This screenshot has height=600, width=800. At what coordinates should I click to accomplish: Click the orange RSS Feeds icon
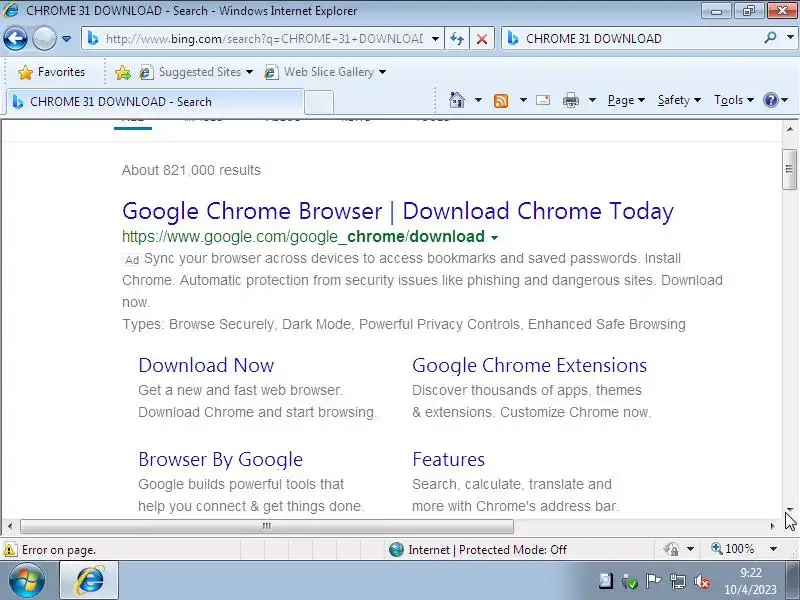point(501,101)
